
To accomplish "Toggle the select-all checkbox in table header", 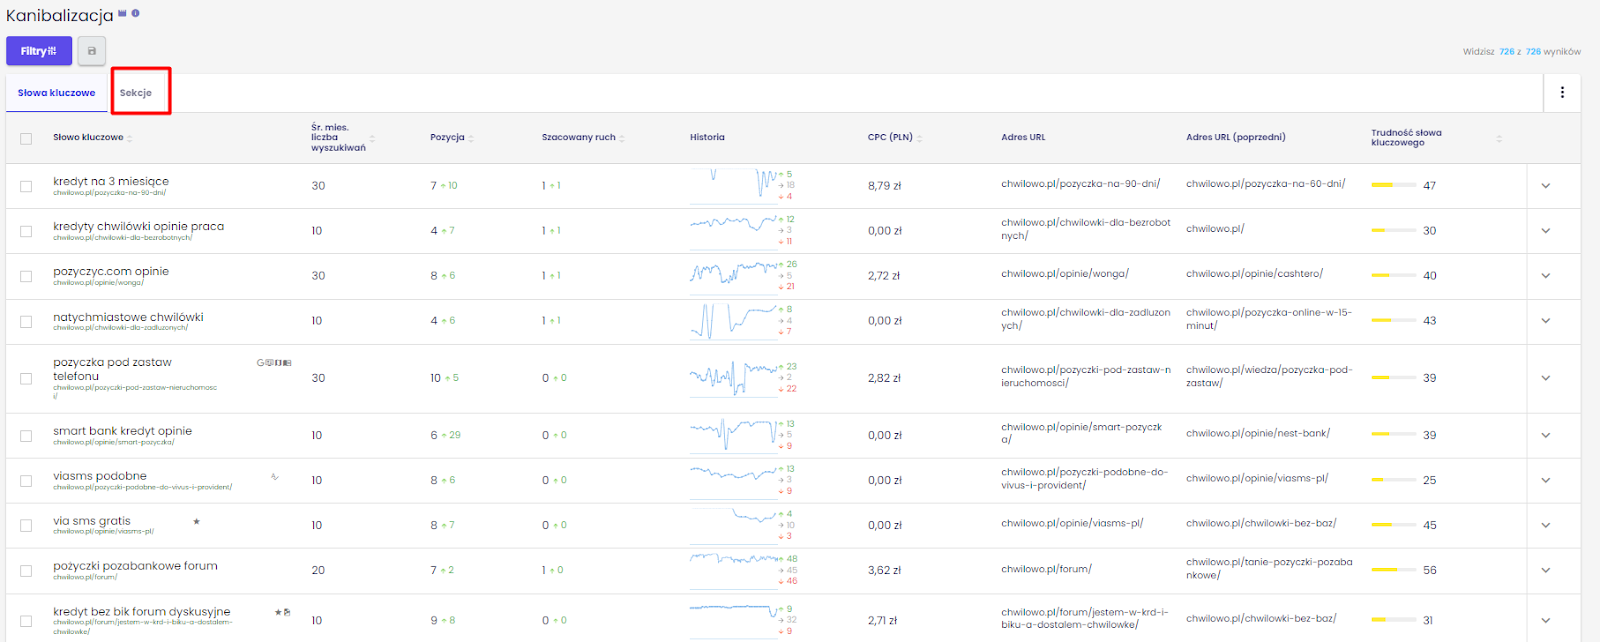I will click(26, 138).
